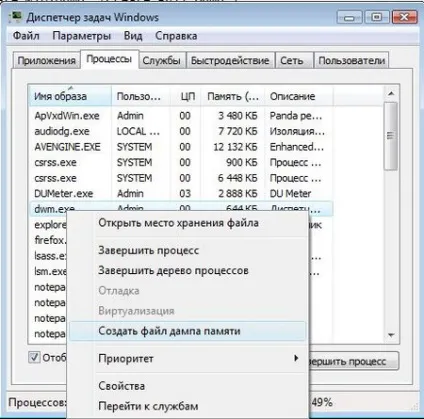Open the Параметры menu
424x419 pixels.
(x=82, y=36)
